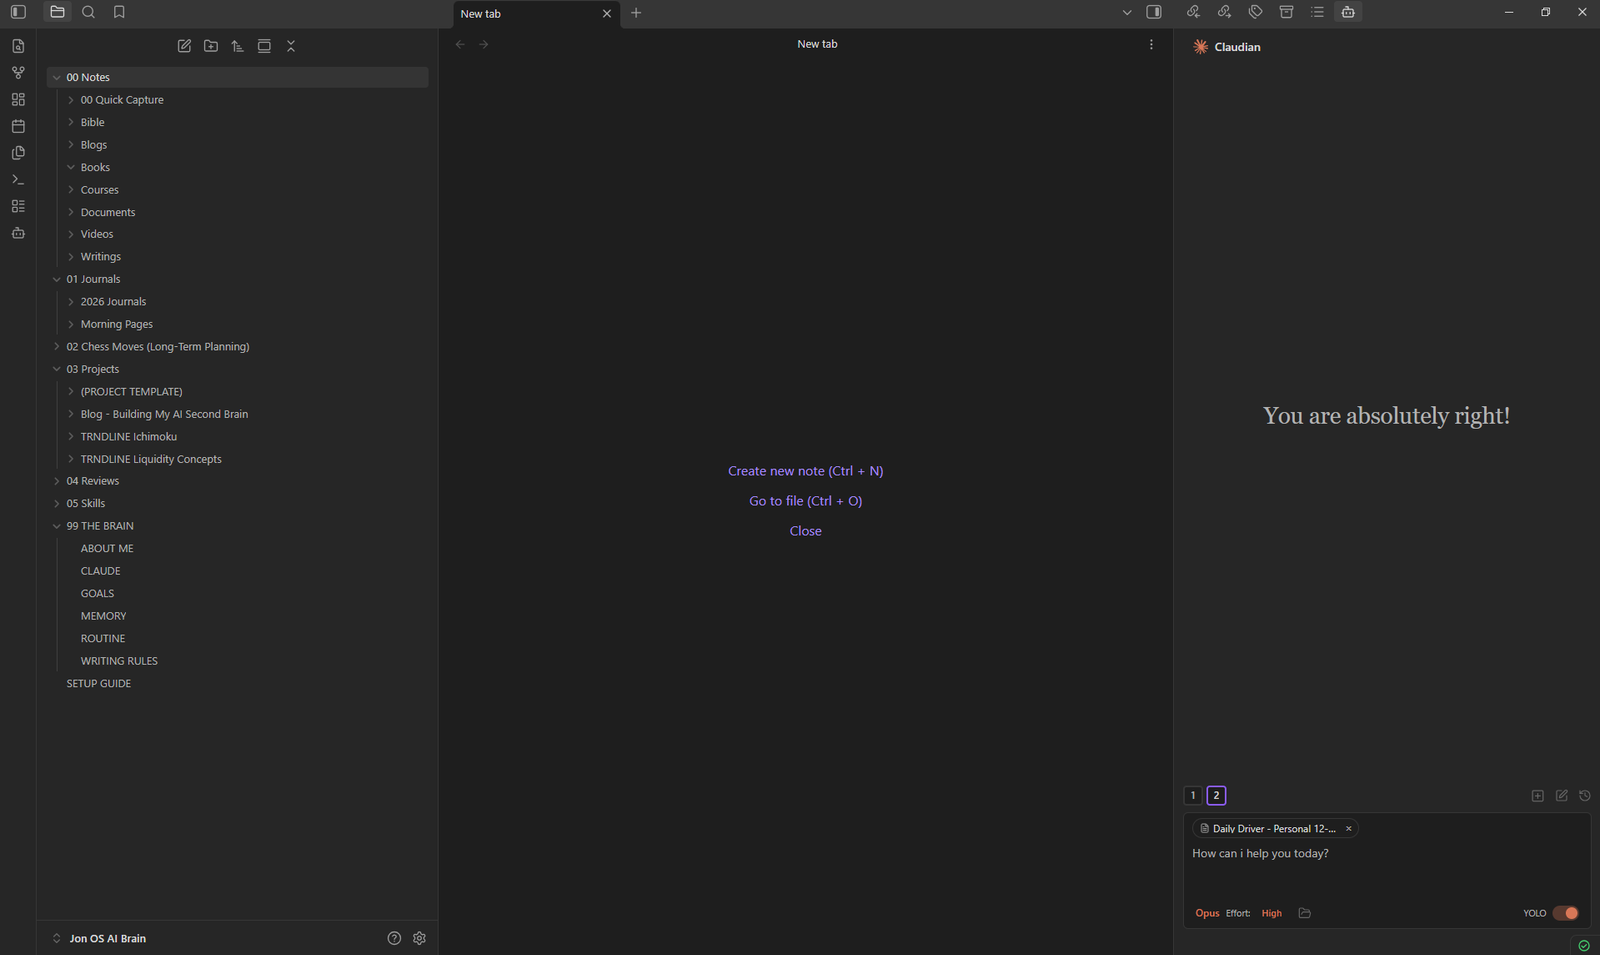
Task: Collapse the Books folder chevron
Action: pyautogui.click(x=71, y=167)
